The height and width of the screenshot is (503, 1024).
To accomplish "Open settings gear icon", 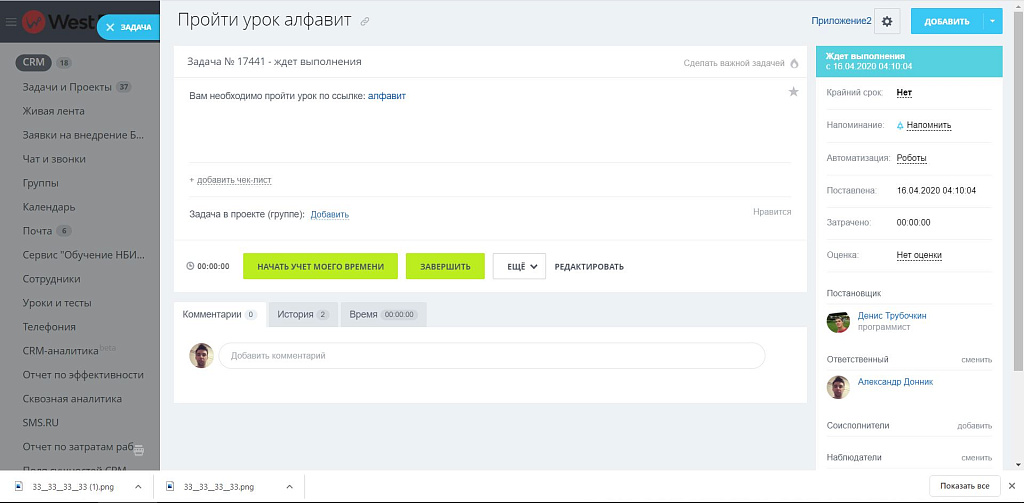I will coord(888,21).
